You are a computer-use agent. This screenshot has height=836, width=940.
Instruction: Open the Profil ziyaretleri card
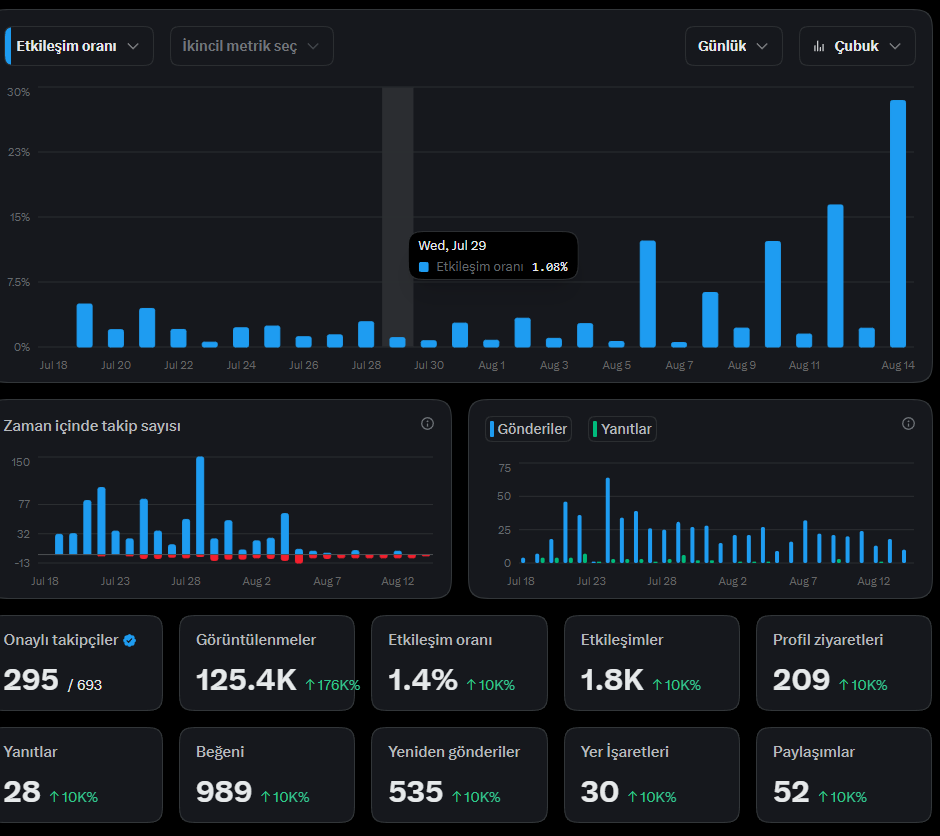click(x=843, y=663)
